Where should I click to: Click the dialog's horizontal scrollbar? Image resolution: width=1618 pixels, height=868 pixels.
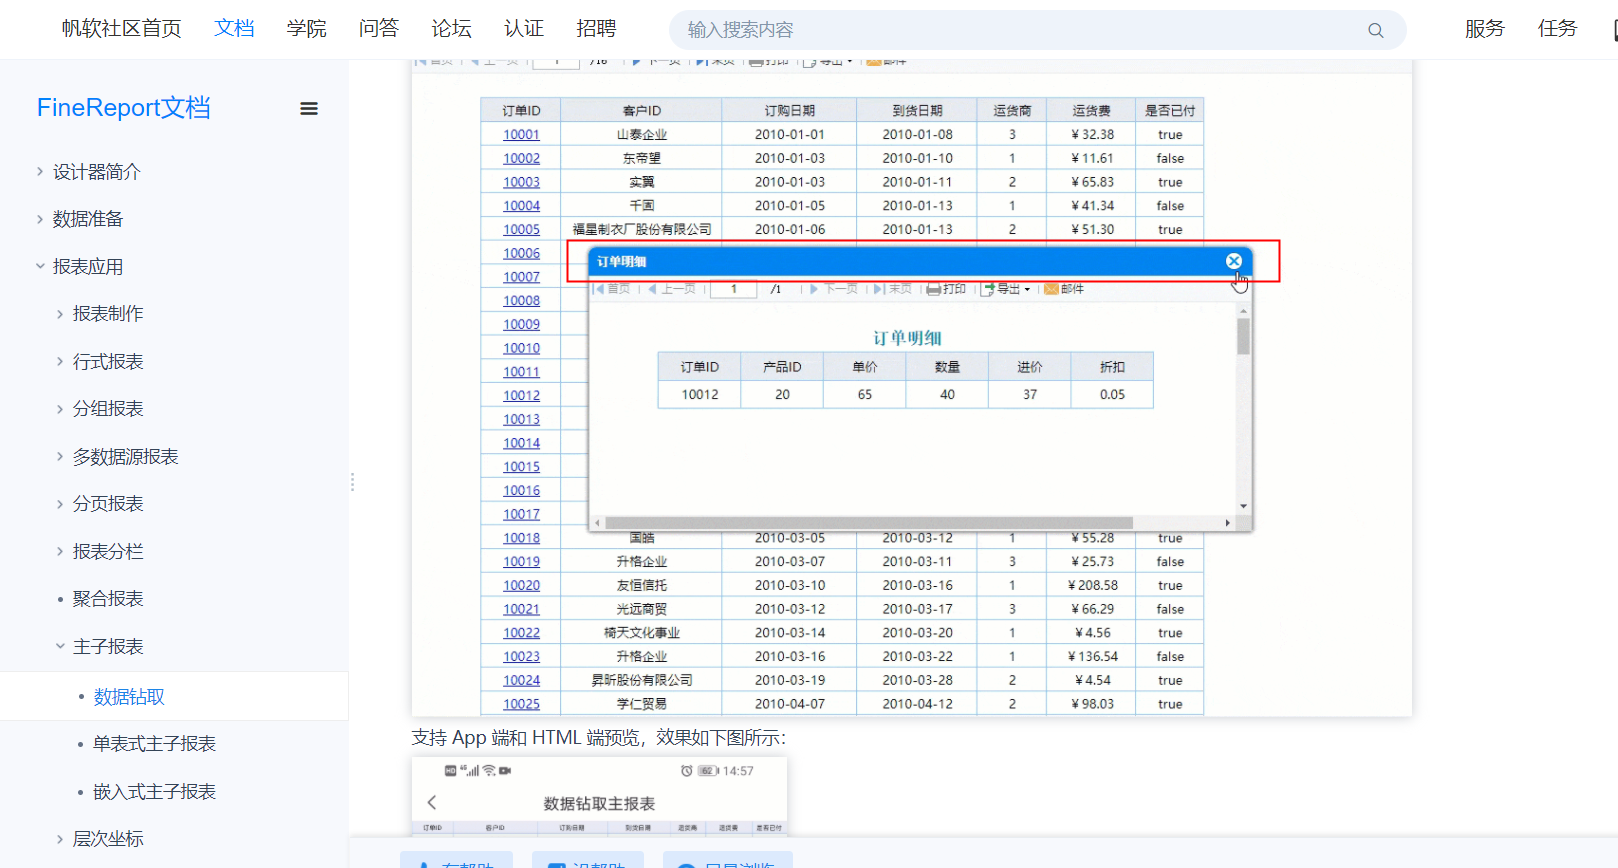869,523
